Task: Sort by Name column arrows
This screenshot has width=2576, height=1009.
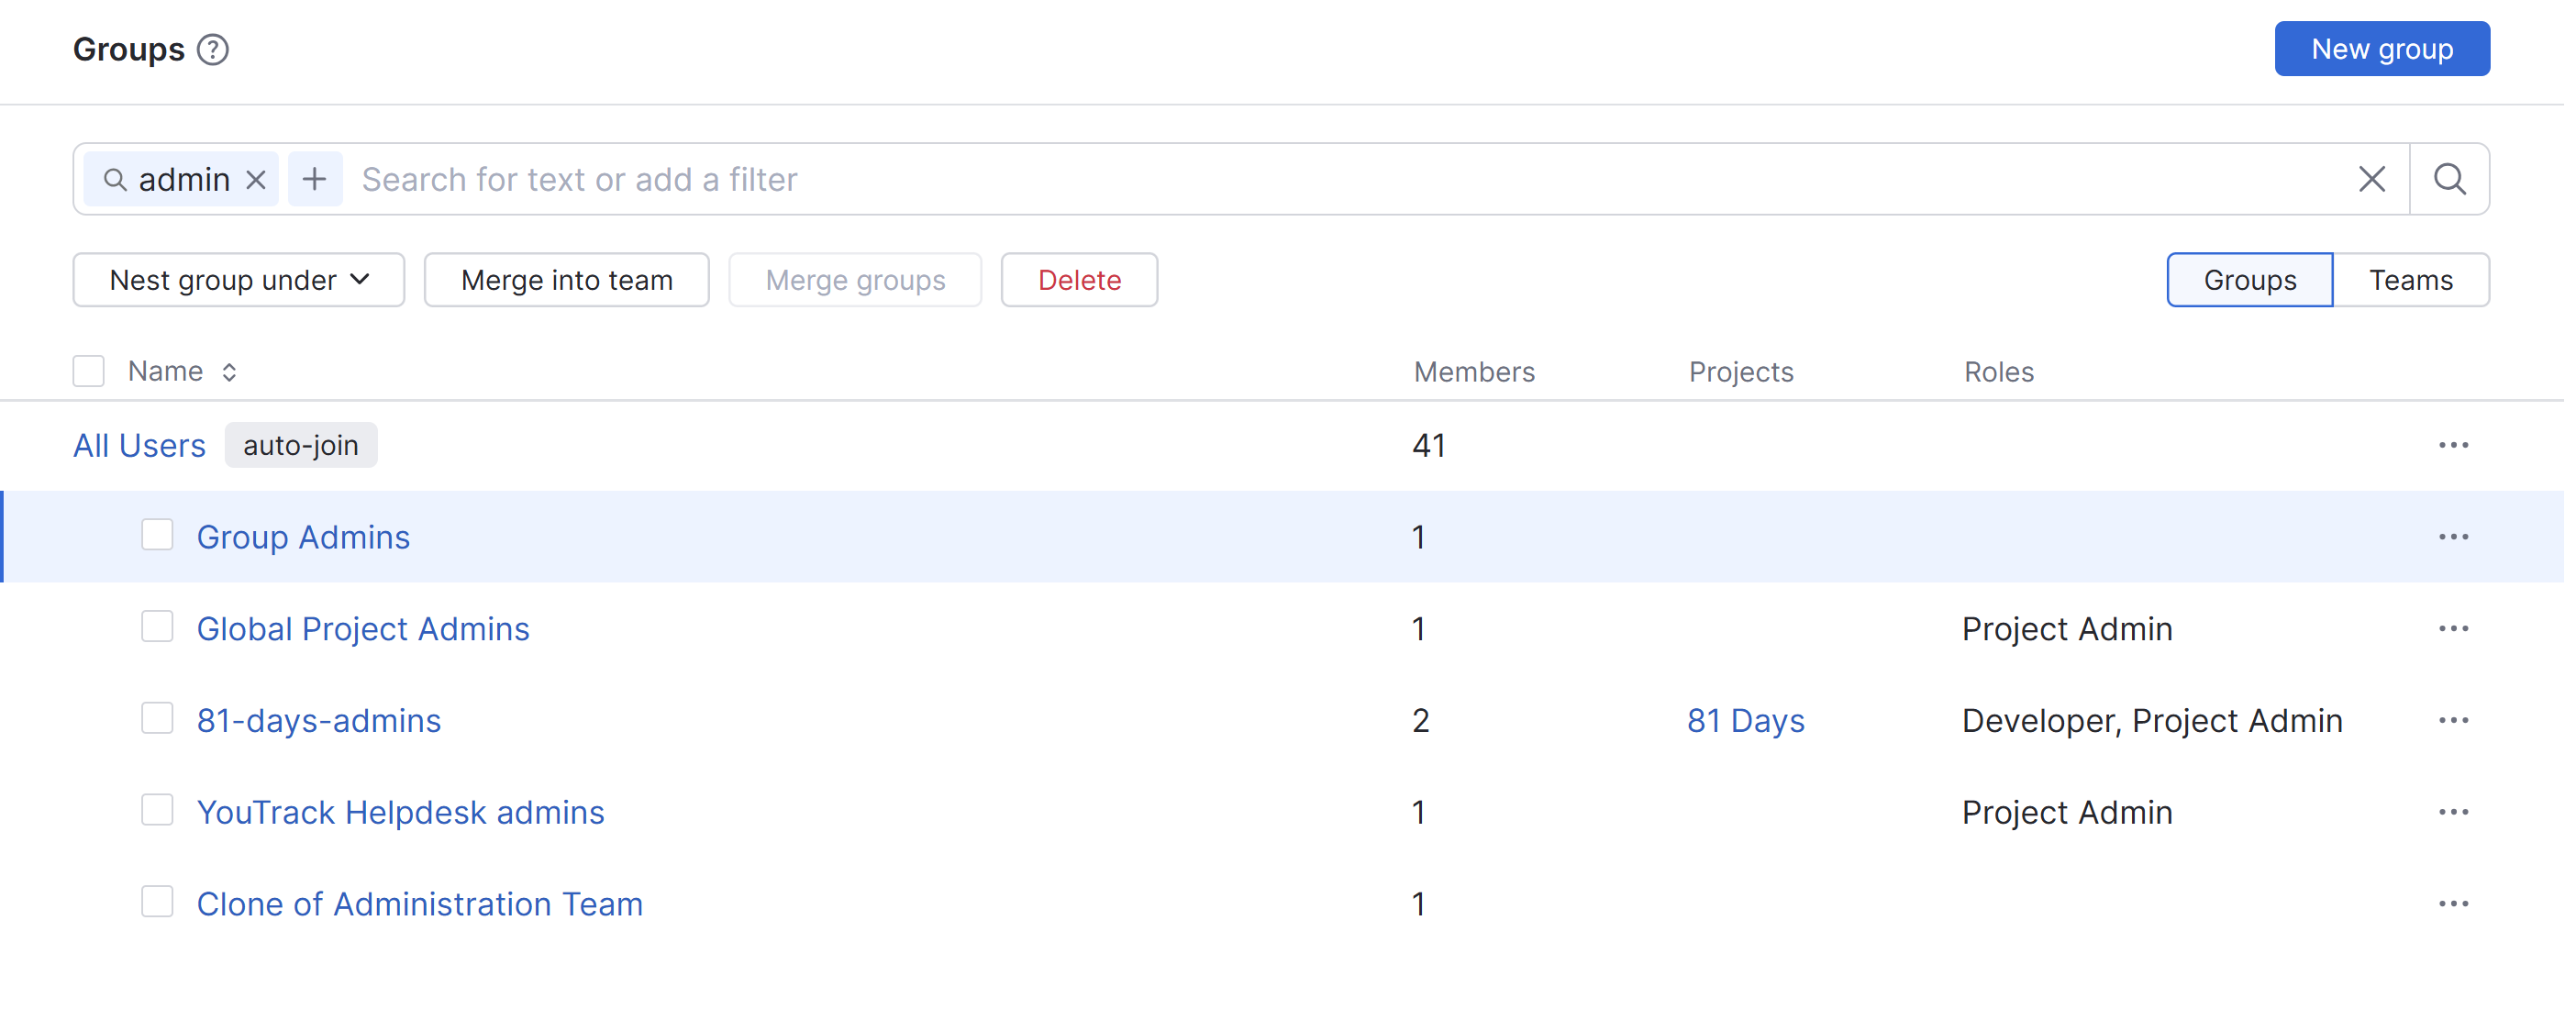Action: (x=229, y=372)
